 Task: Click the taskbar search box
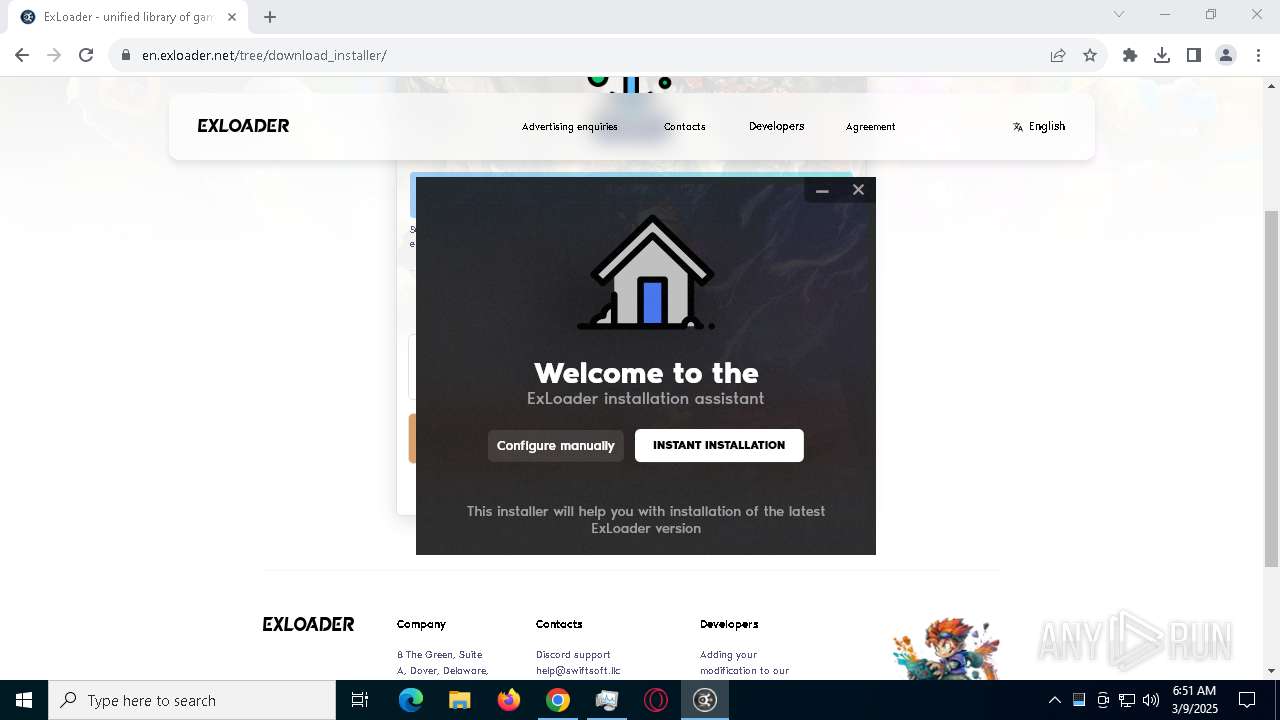192,700
